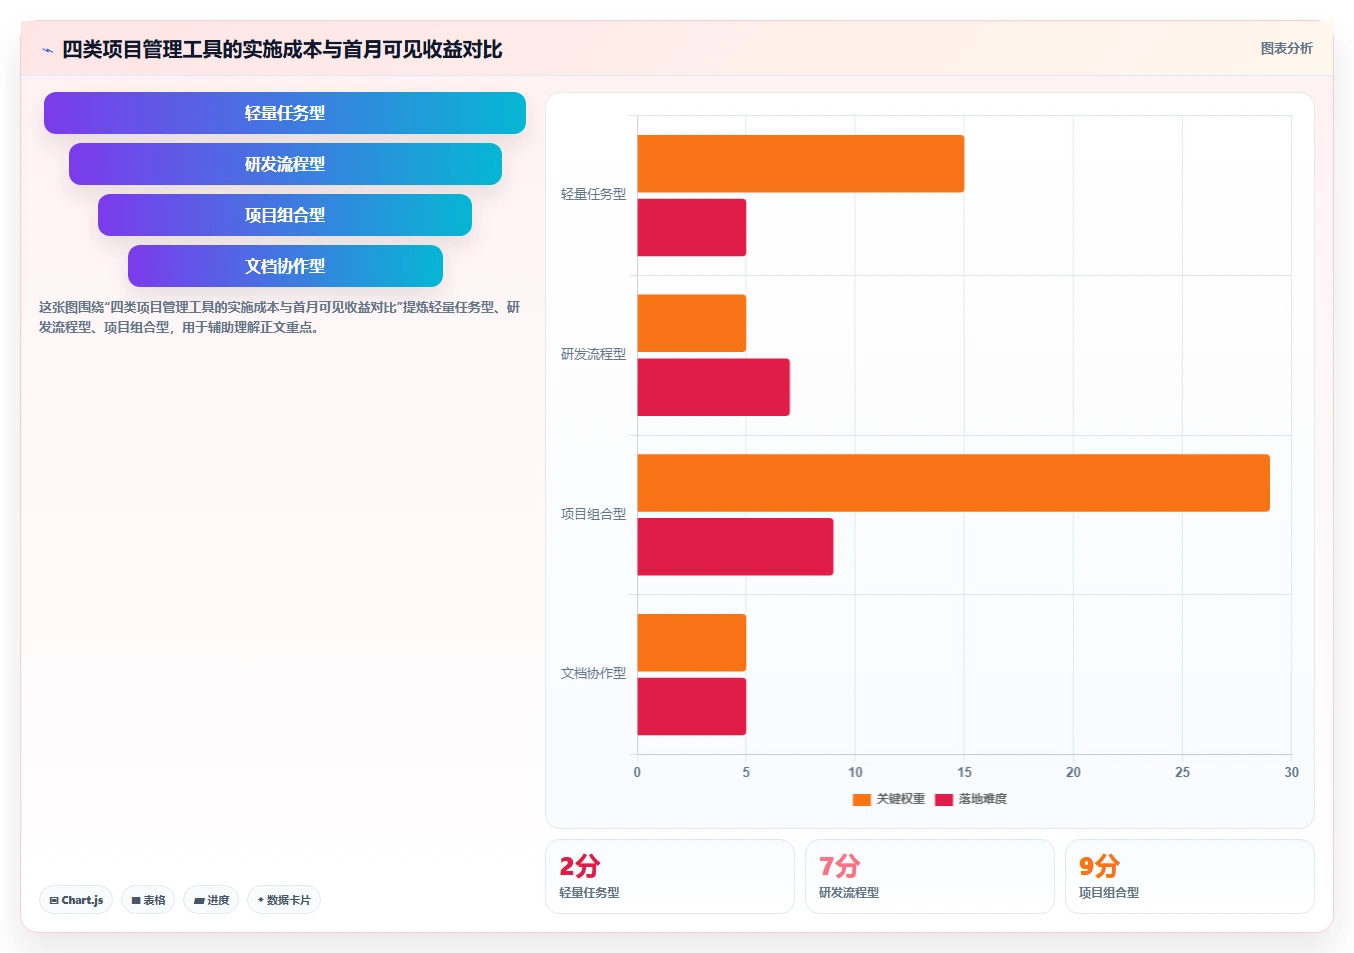Click the 轻量任务型 y-axis label
Viewport: 1354px width, 953px height.
pyautogui.click(x=593, y=194)
